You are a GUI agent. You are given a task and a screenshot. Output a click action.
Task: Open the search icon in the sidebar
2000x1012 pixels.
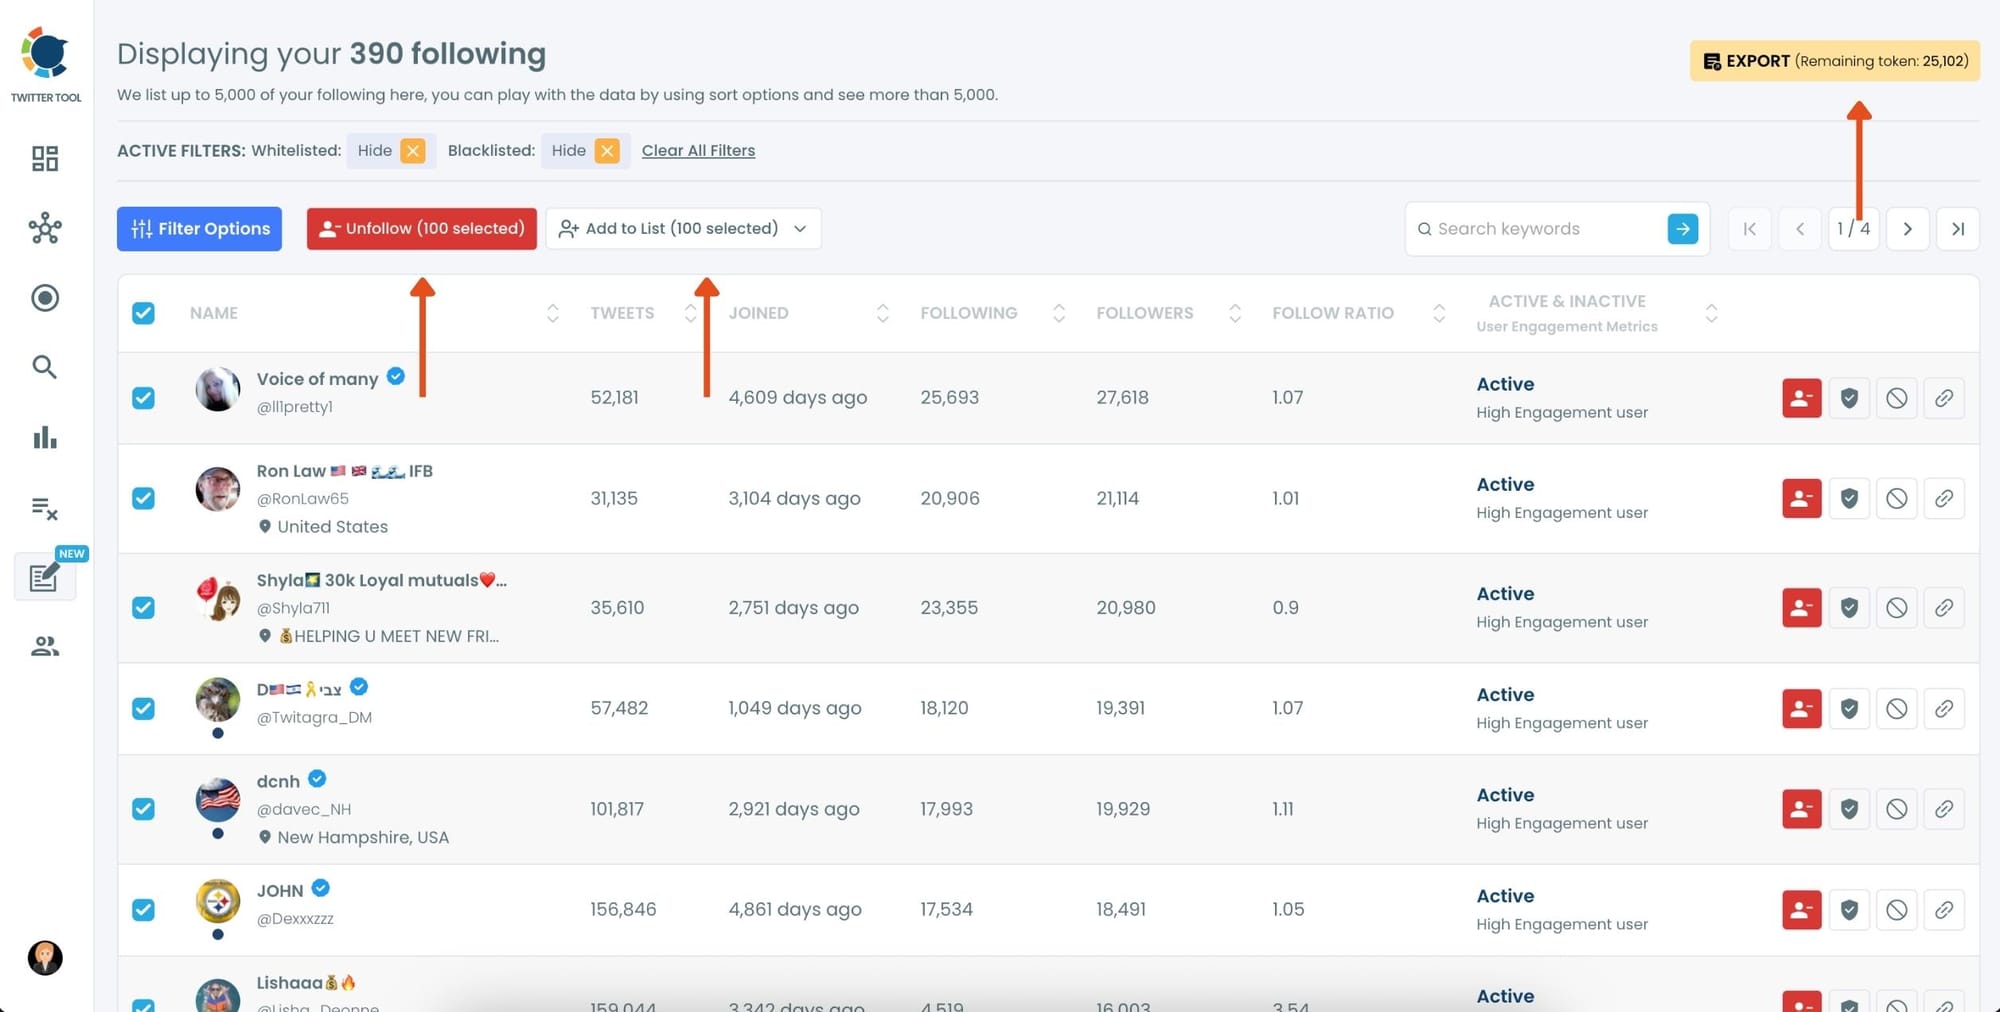click(x=45, y=367)
